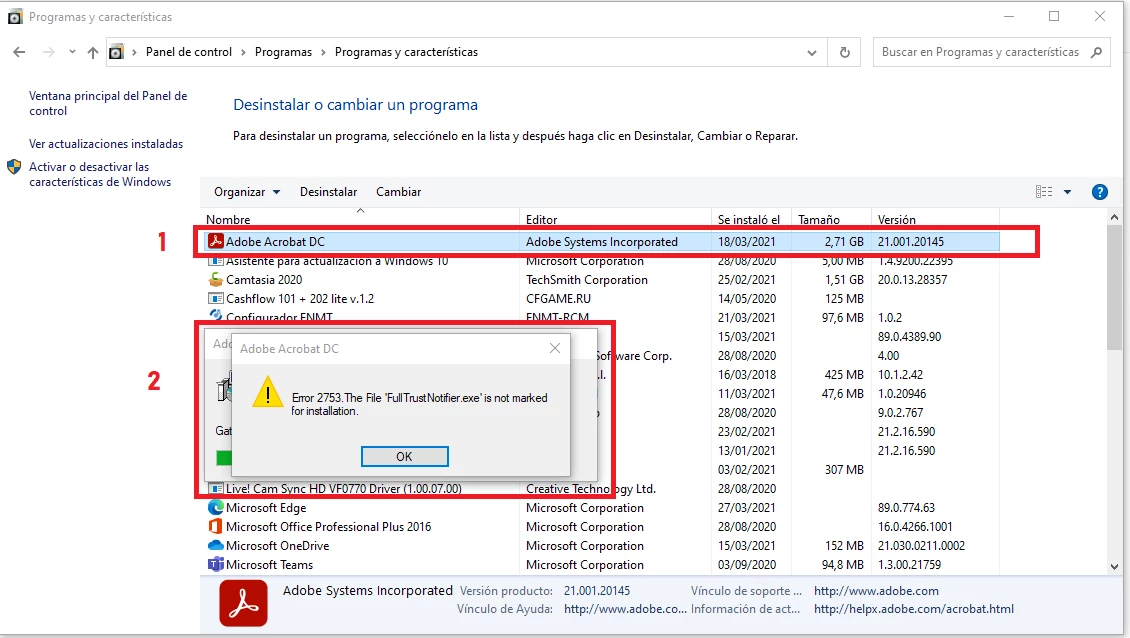The height and width of the screenshot is (638, 1130).
Task: Click the up-one-level arrow
Action: pyautogui.click(x=93, y=52)
